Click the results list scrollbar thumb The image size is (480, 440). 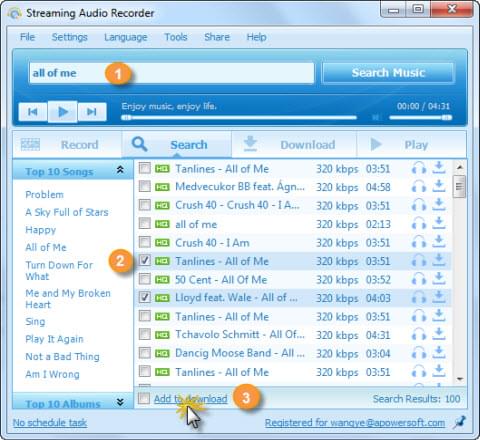click(x=460, y=187)
